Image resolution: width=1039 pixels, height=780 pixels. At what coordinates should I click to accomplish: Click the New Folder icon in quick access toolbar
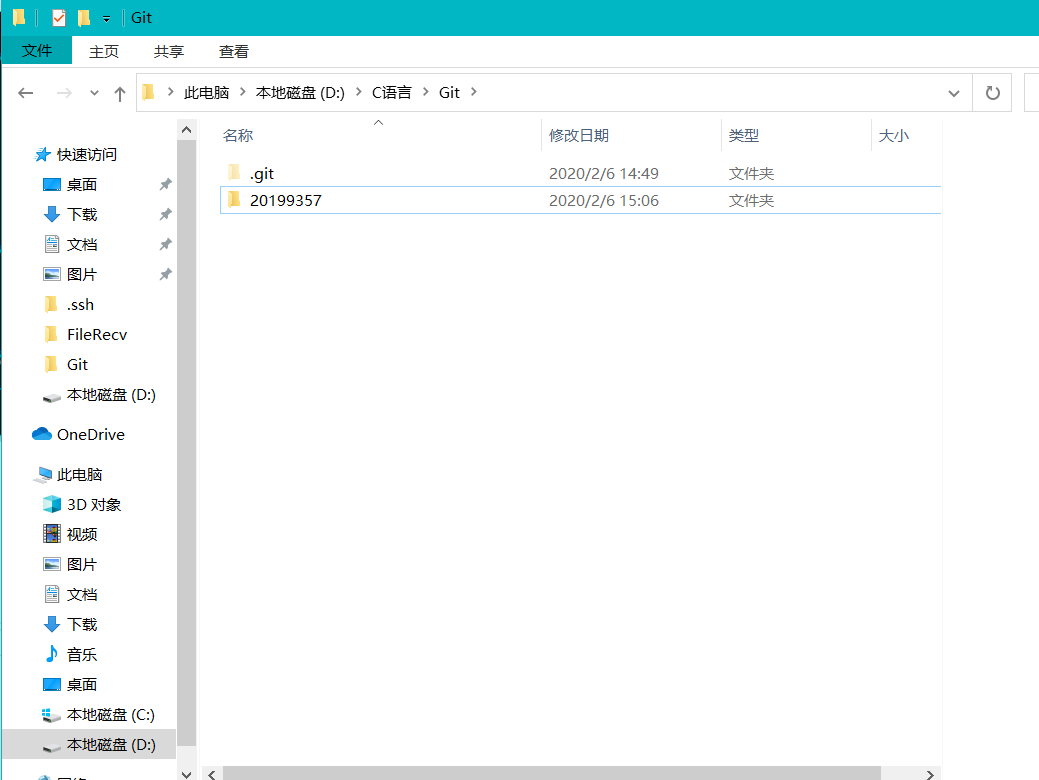(x=83, y=18)
